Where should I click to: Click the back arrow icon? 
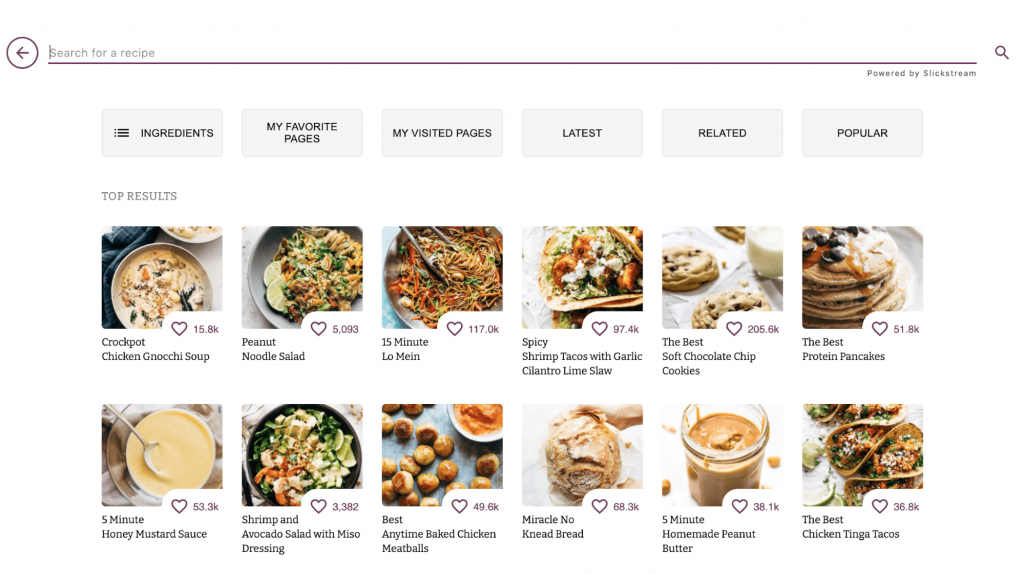[22, 53]
